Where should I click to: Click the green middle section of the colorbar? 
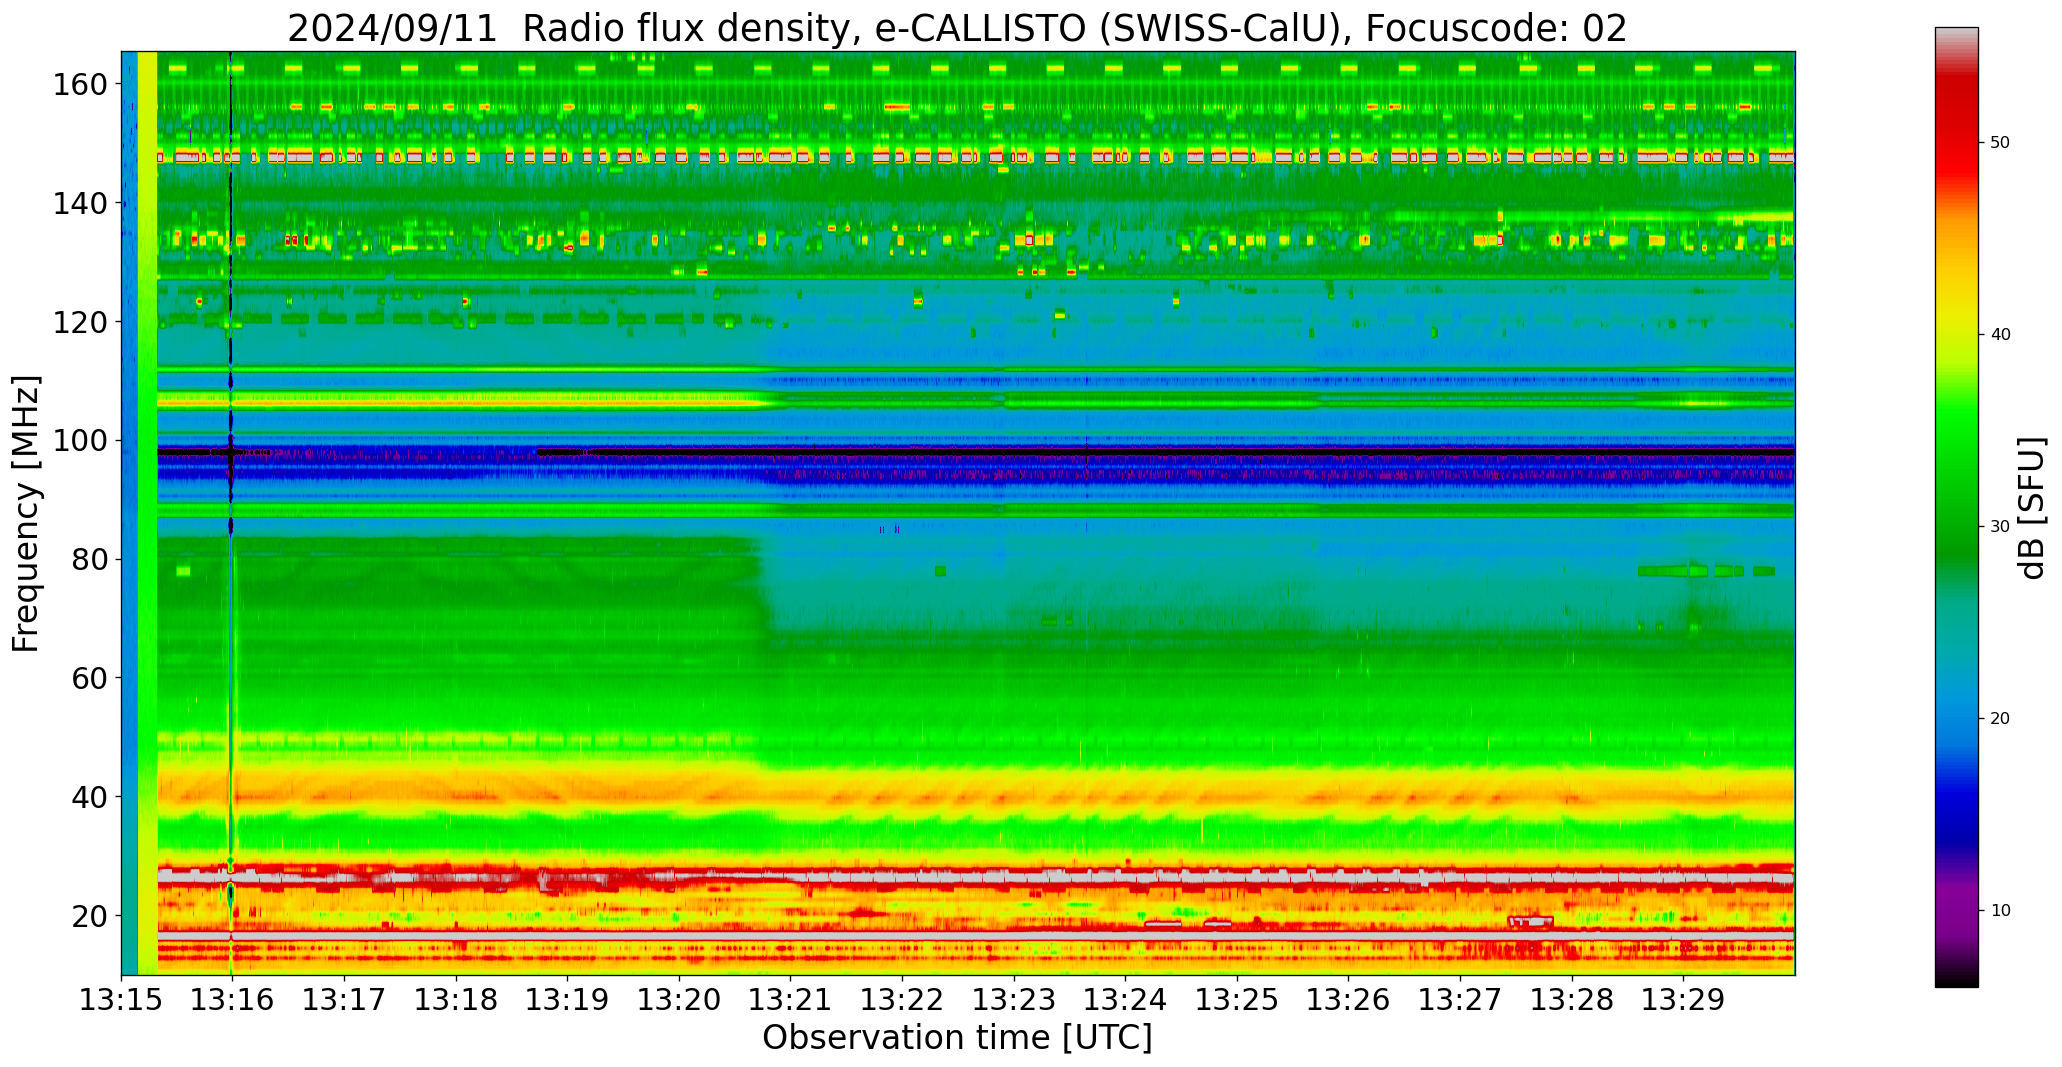(x=1956, y=480)
